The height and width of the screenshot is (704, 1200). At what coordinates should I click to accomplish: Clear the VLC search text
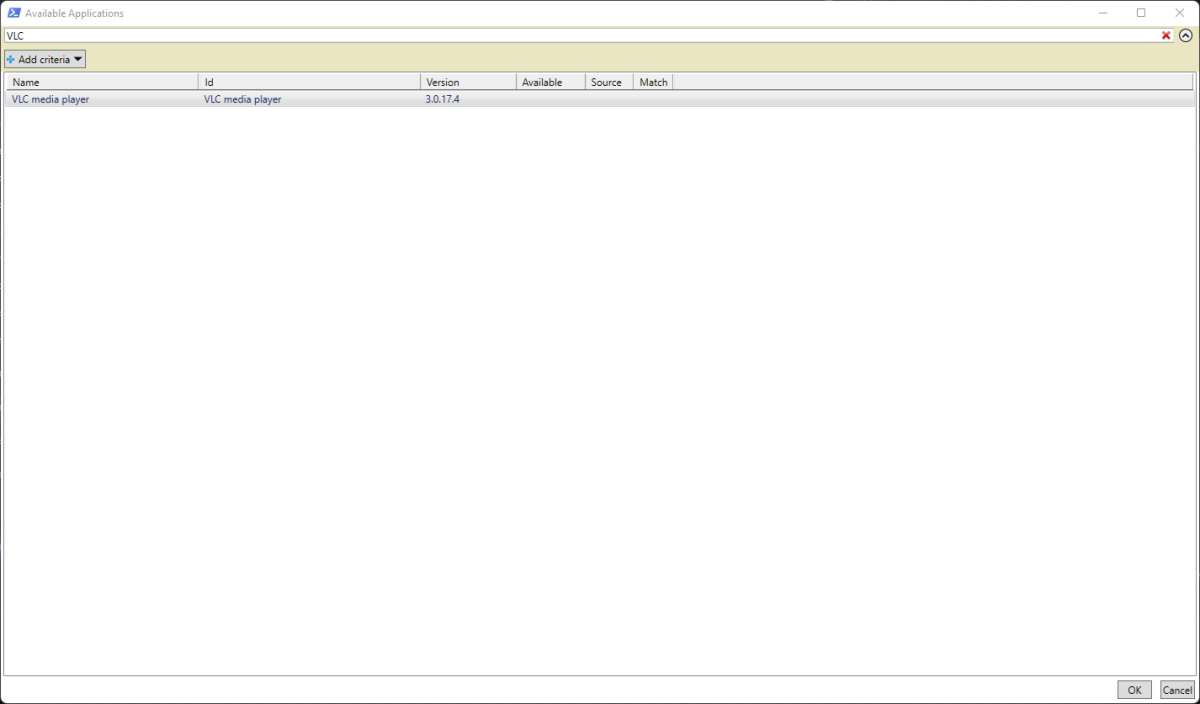pos(1166,35)
